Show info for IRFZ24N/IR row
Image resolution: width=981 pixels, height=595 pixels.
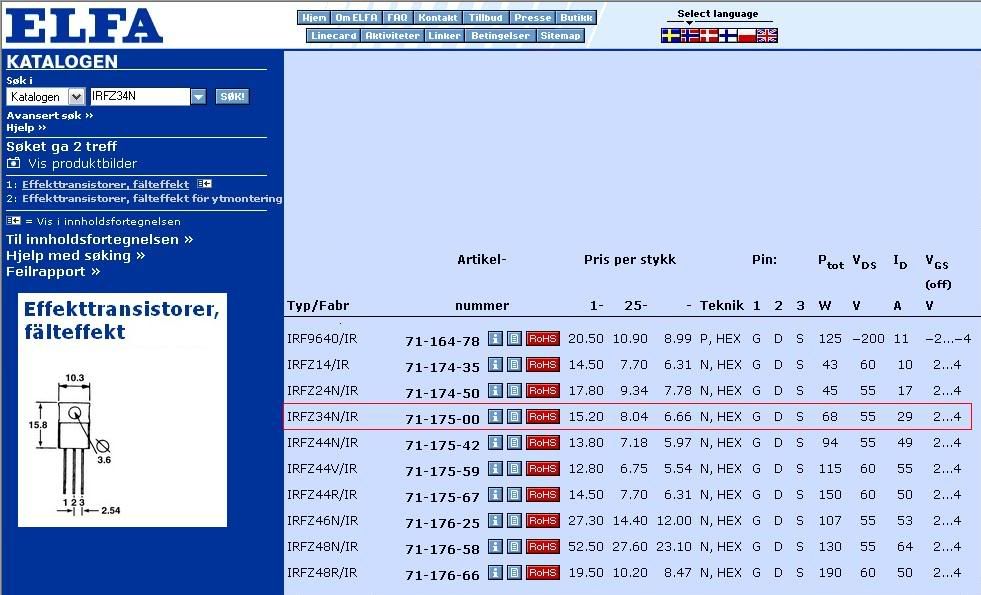click(x=495, y=390)
